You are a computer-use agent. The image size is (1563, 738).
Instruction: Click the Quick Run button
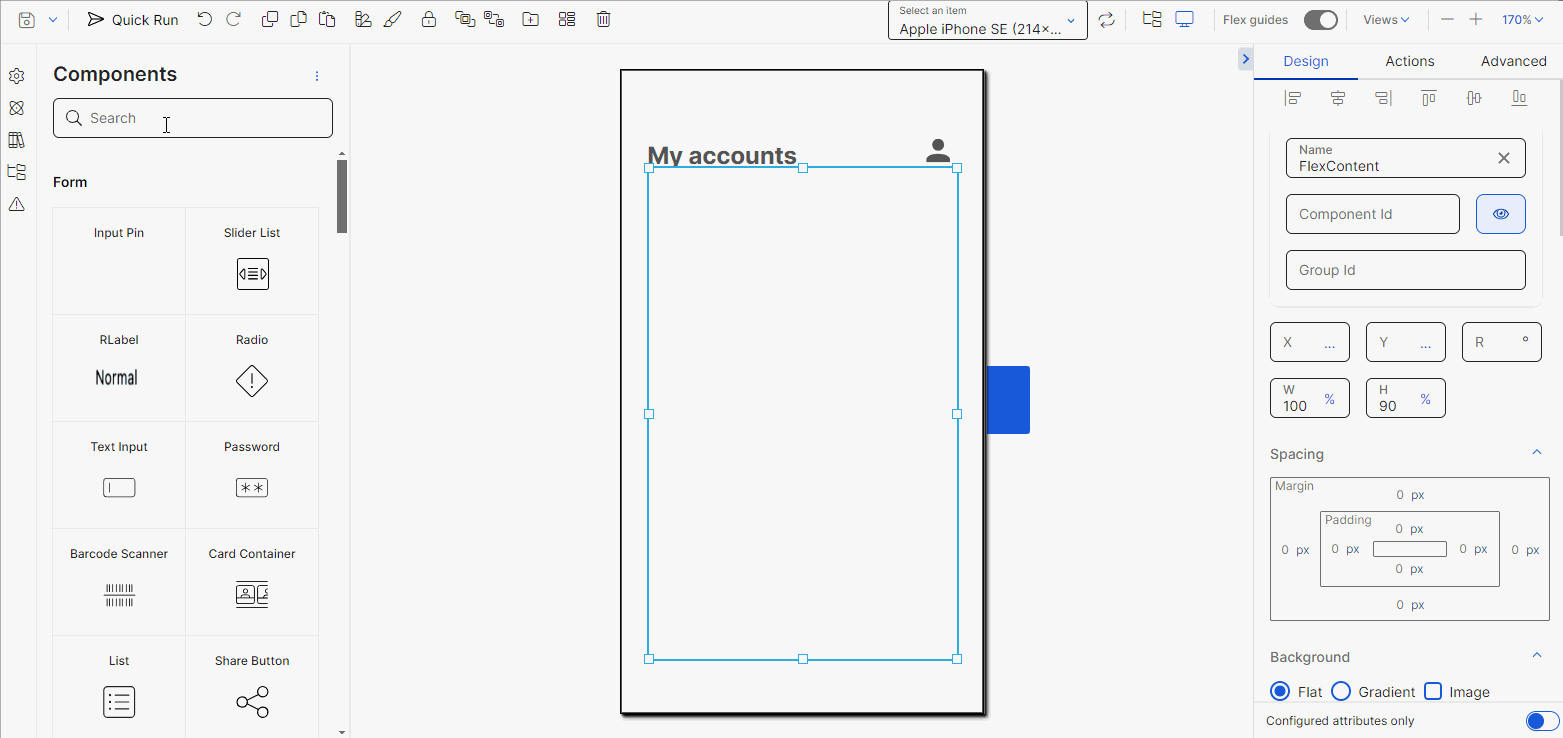coord(133,18)
